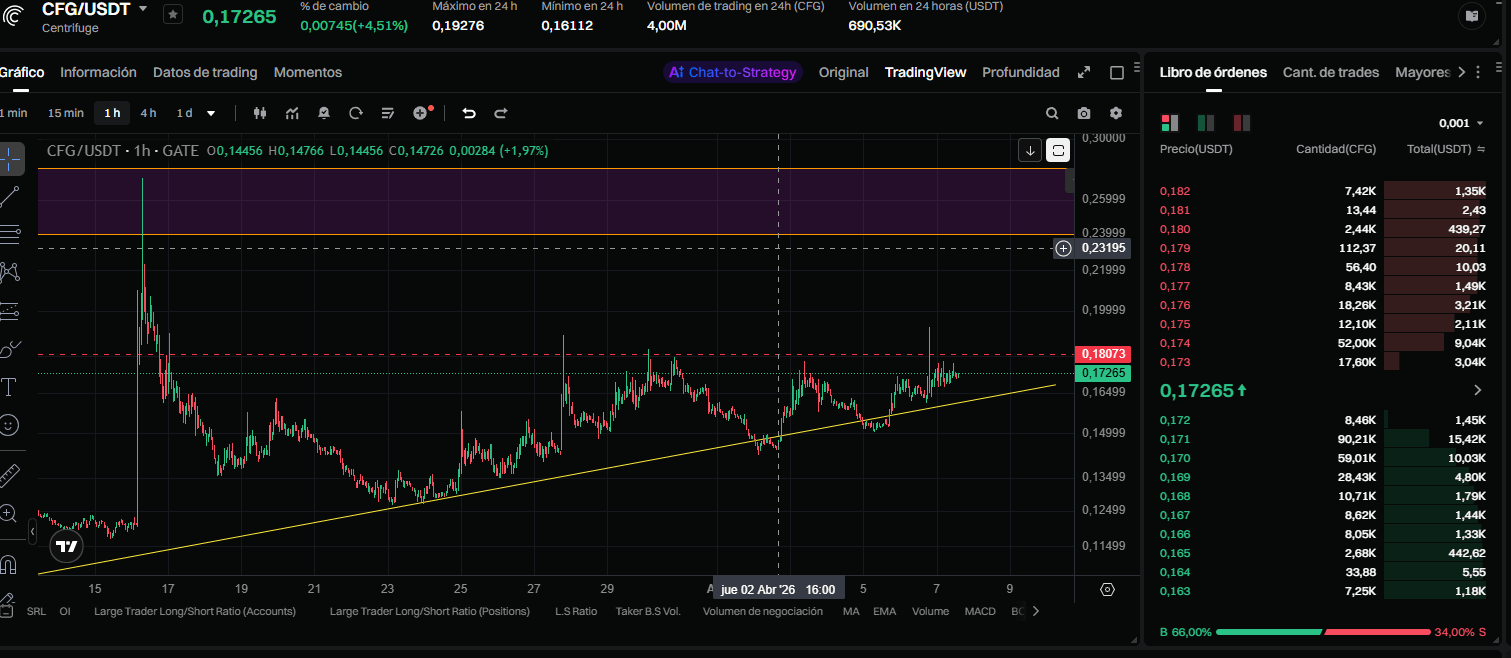Add CFG/USDT to favorites star
Viewport: 1511px width, 658px height.
[x=173, y=14]
